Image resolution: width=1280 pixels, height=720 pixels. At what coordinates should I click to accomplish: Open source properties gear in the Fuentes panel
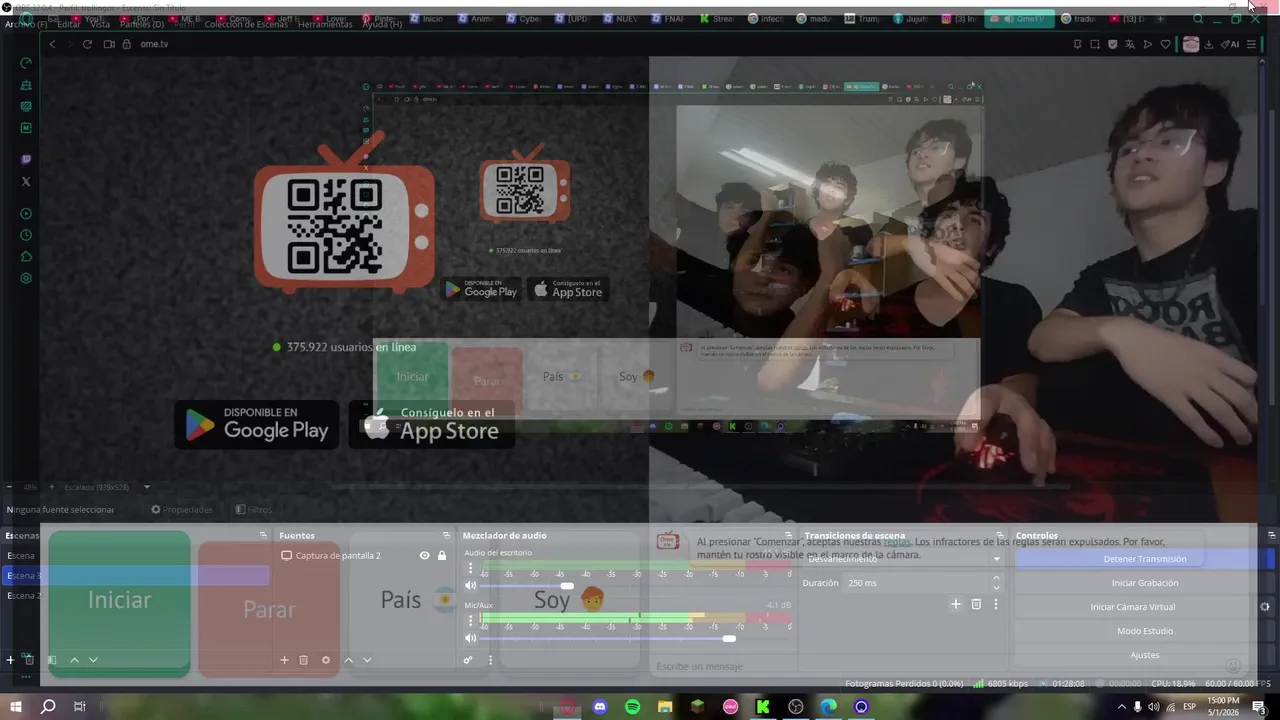tap(326, 660)
